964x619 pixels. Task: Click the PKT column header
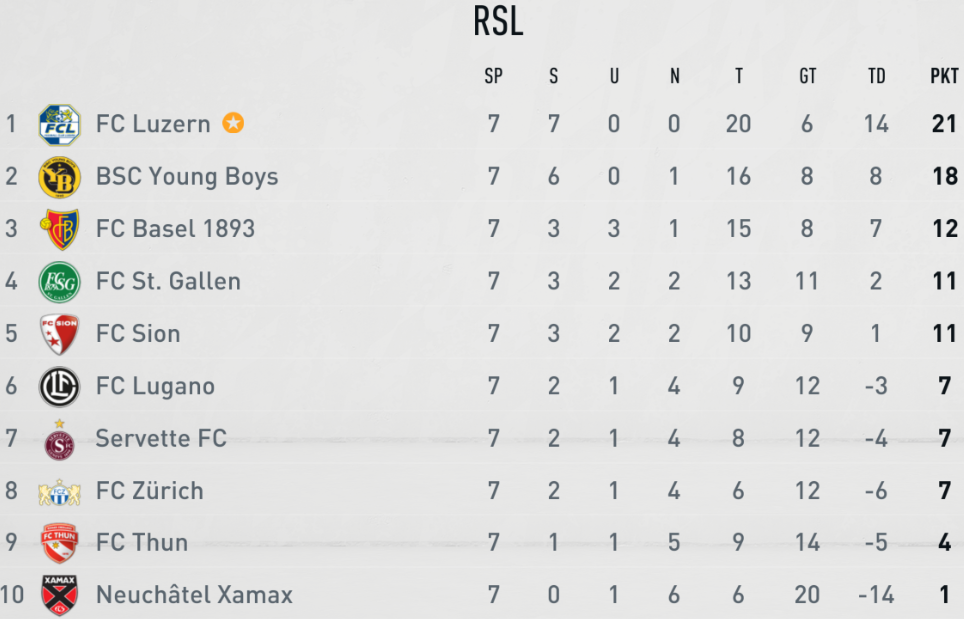point(944,76)
